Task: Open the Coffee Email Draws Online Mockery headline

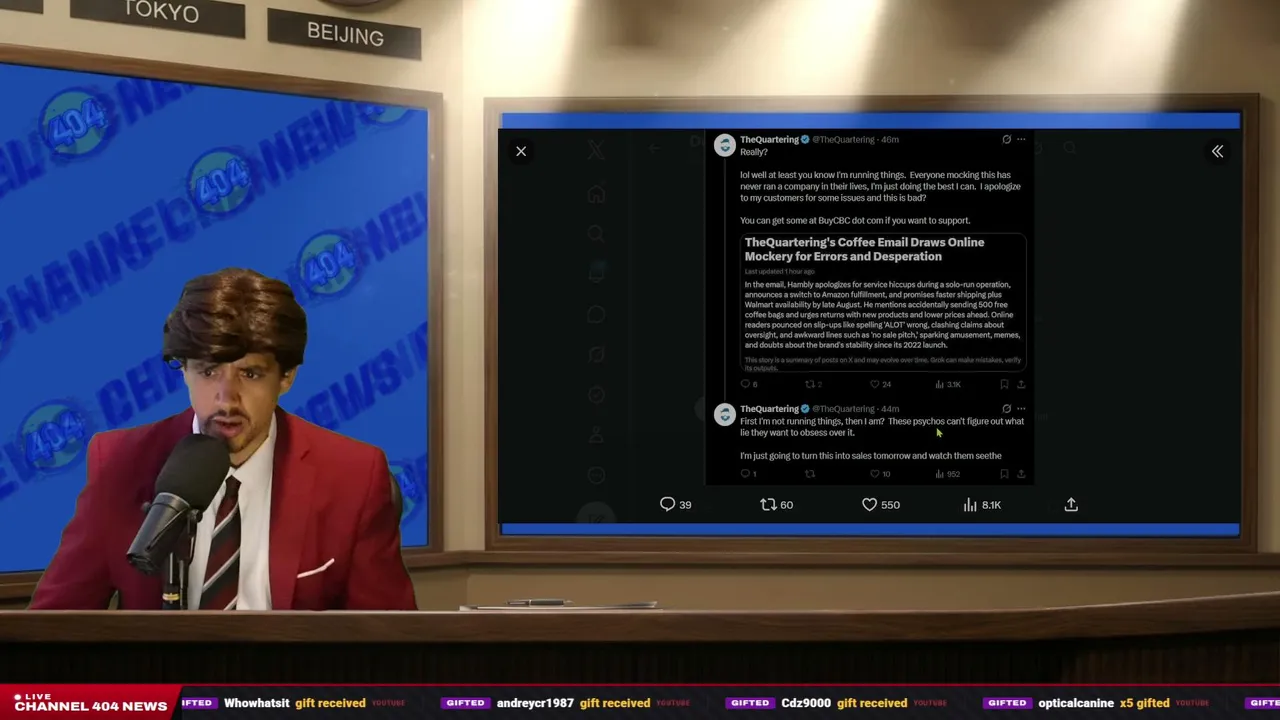Action: tap(864, 249)
